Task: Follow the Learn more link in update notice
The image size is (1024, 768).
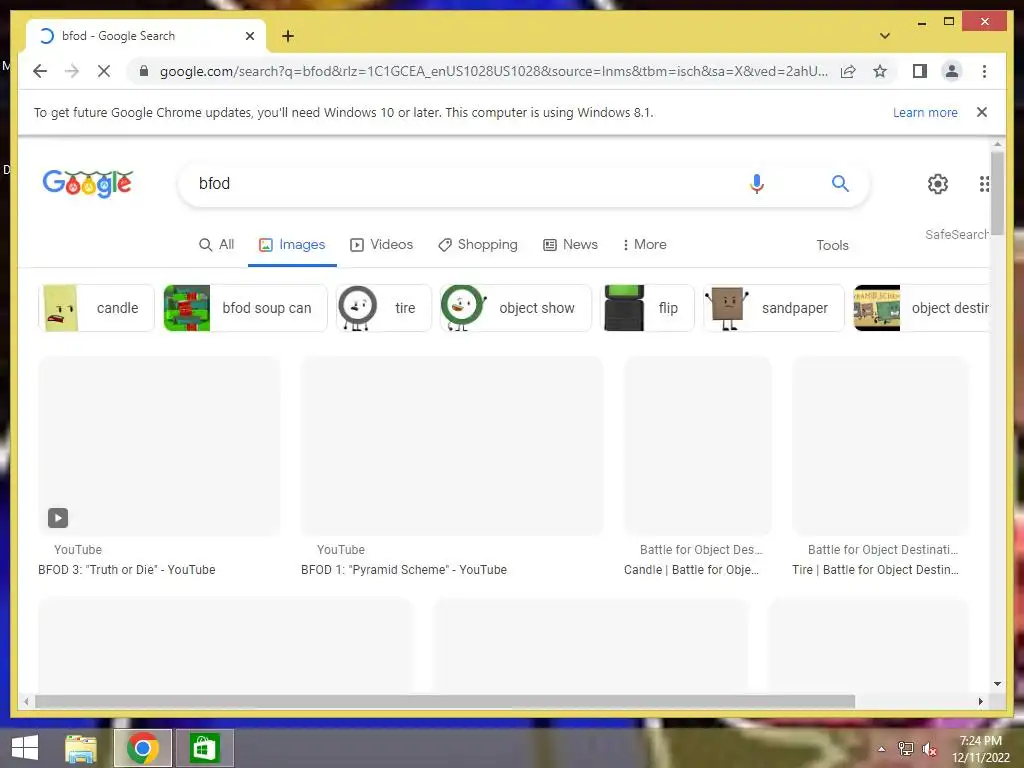Action: point(925,112)
